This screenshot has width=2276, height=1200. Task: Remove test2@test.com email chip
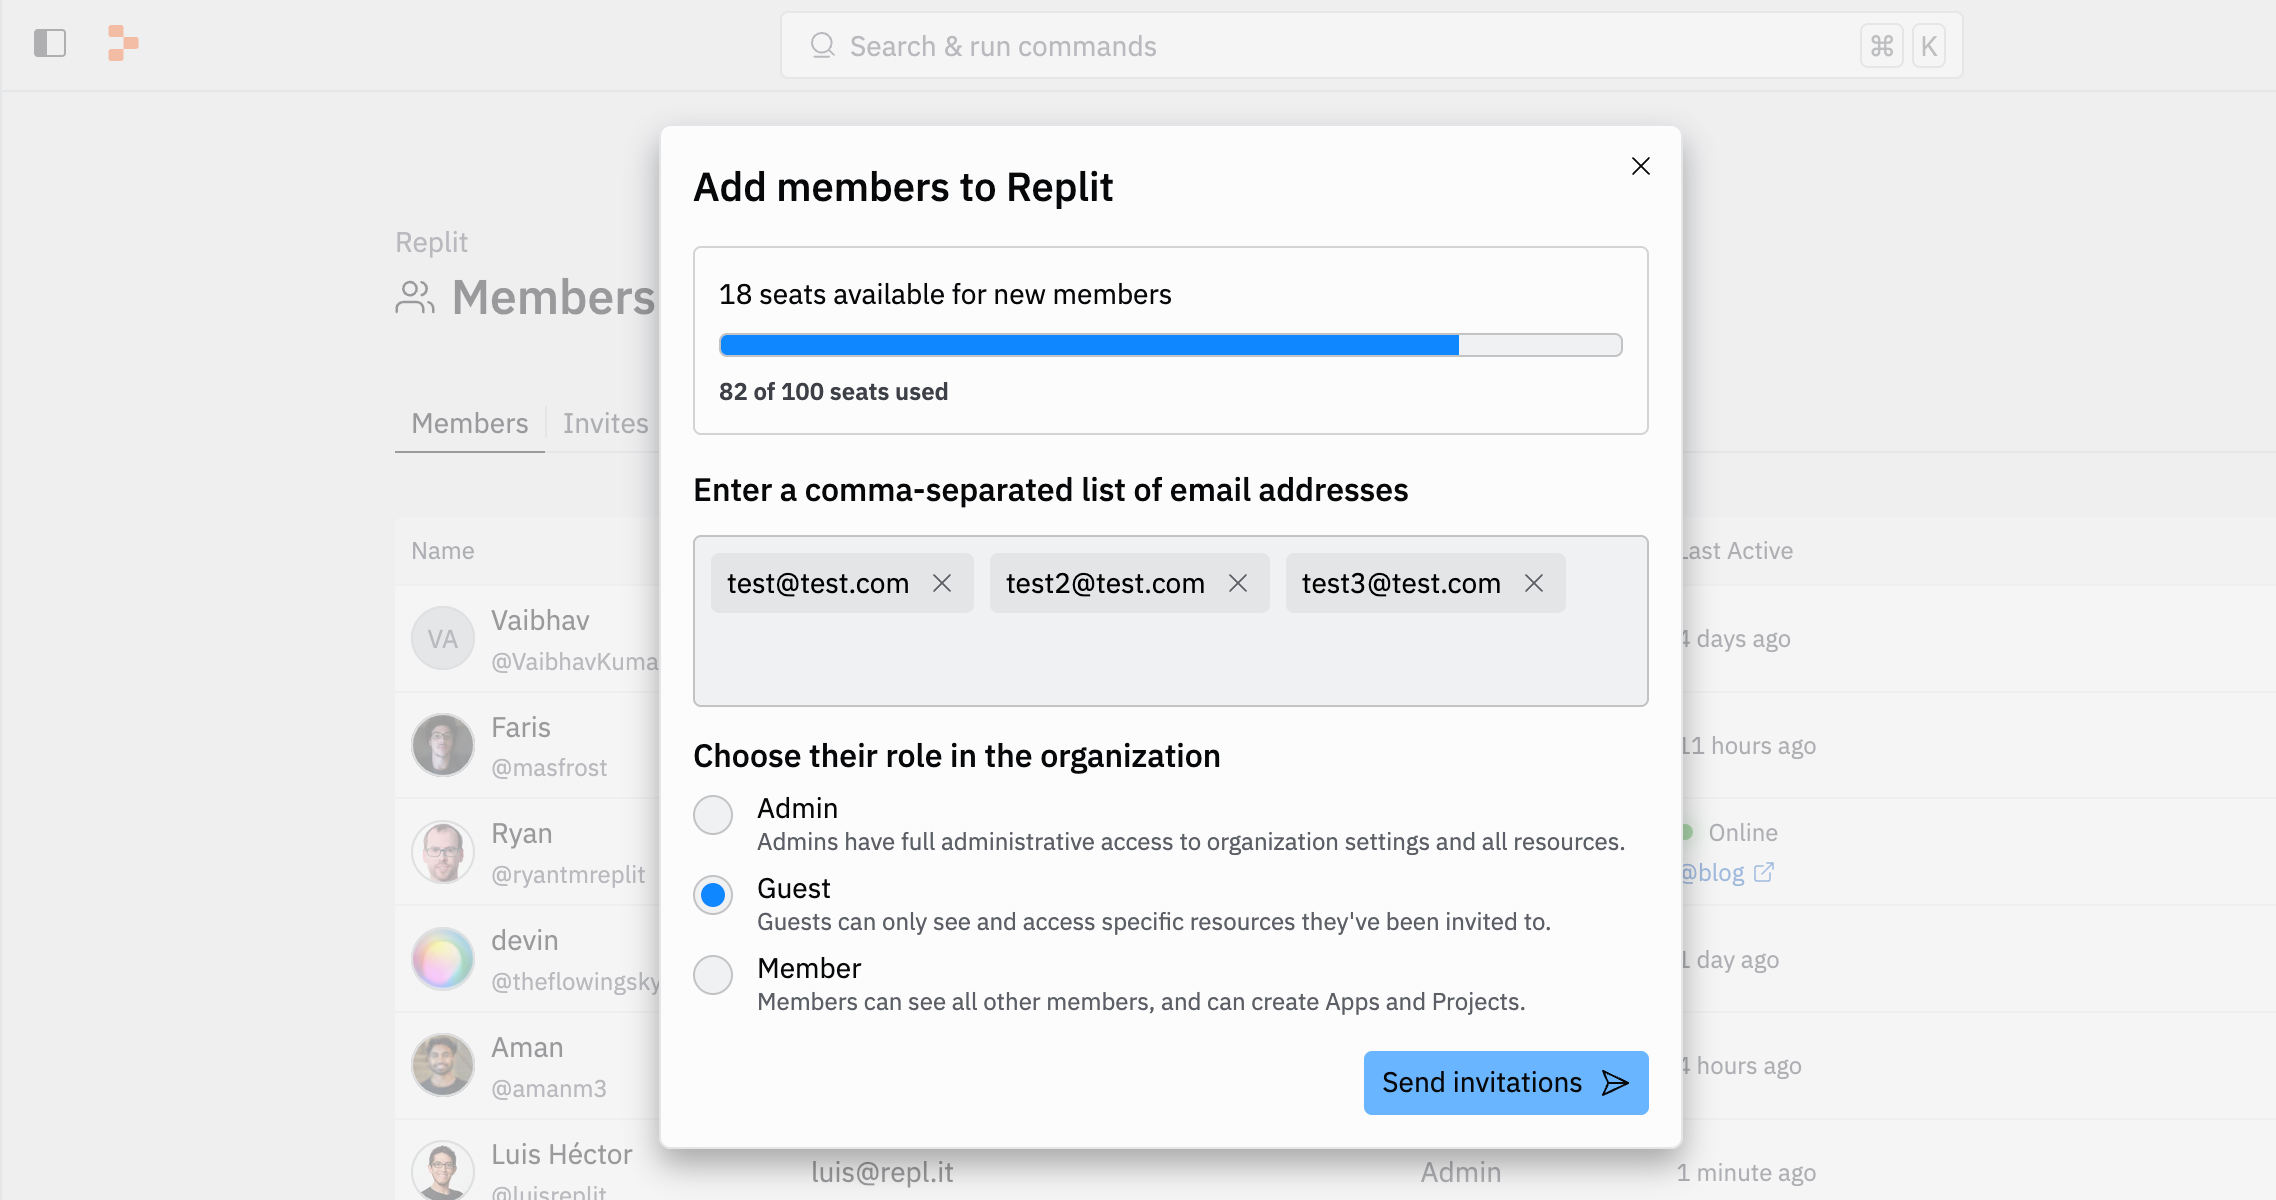click(1238, 583)
